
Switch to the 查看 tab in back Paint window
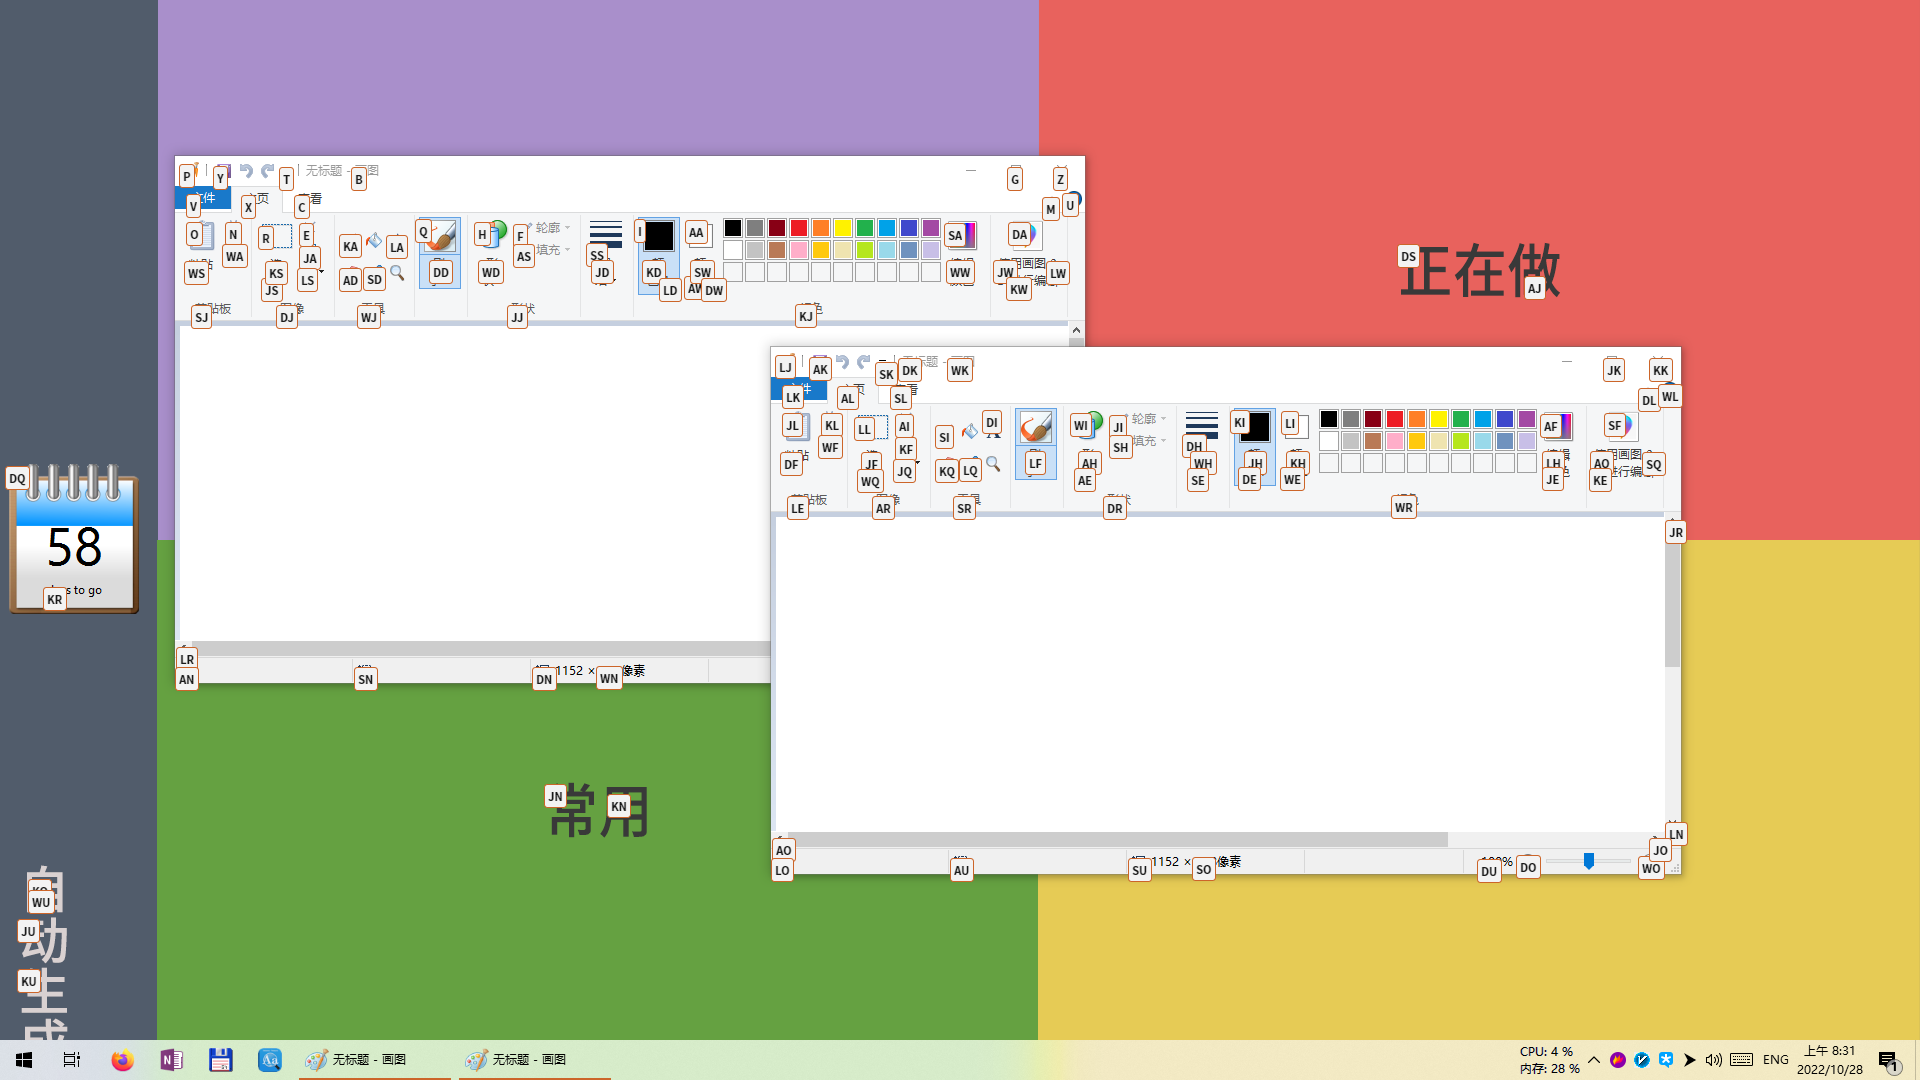pyautogui.click(x=313, y=199)
